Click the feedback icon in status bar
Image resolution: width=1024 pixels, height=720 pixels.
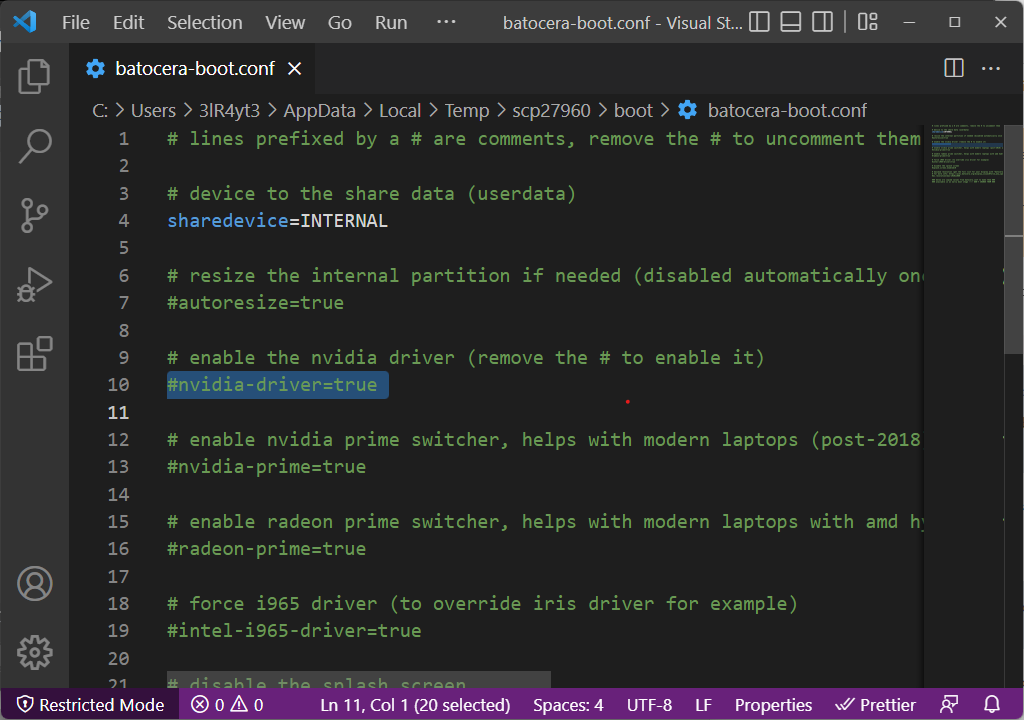[x=949, y=704]
